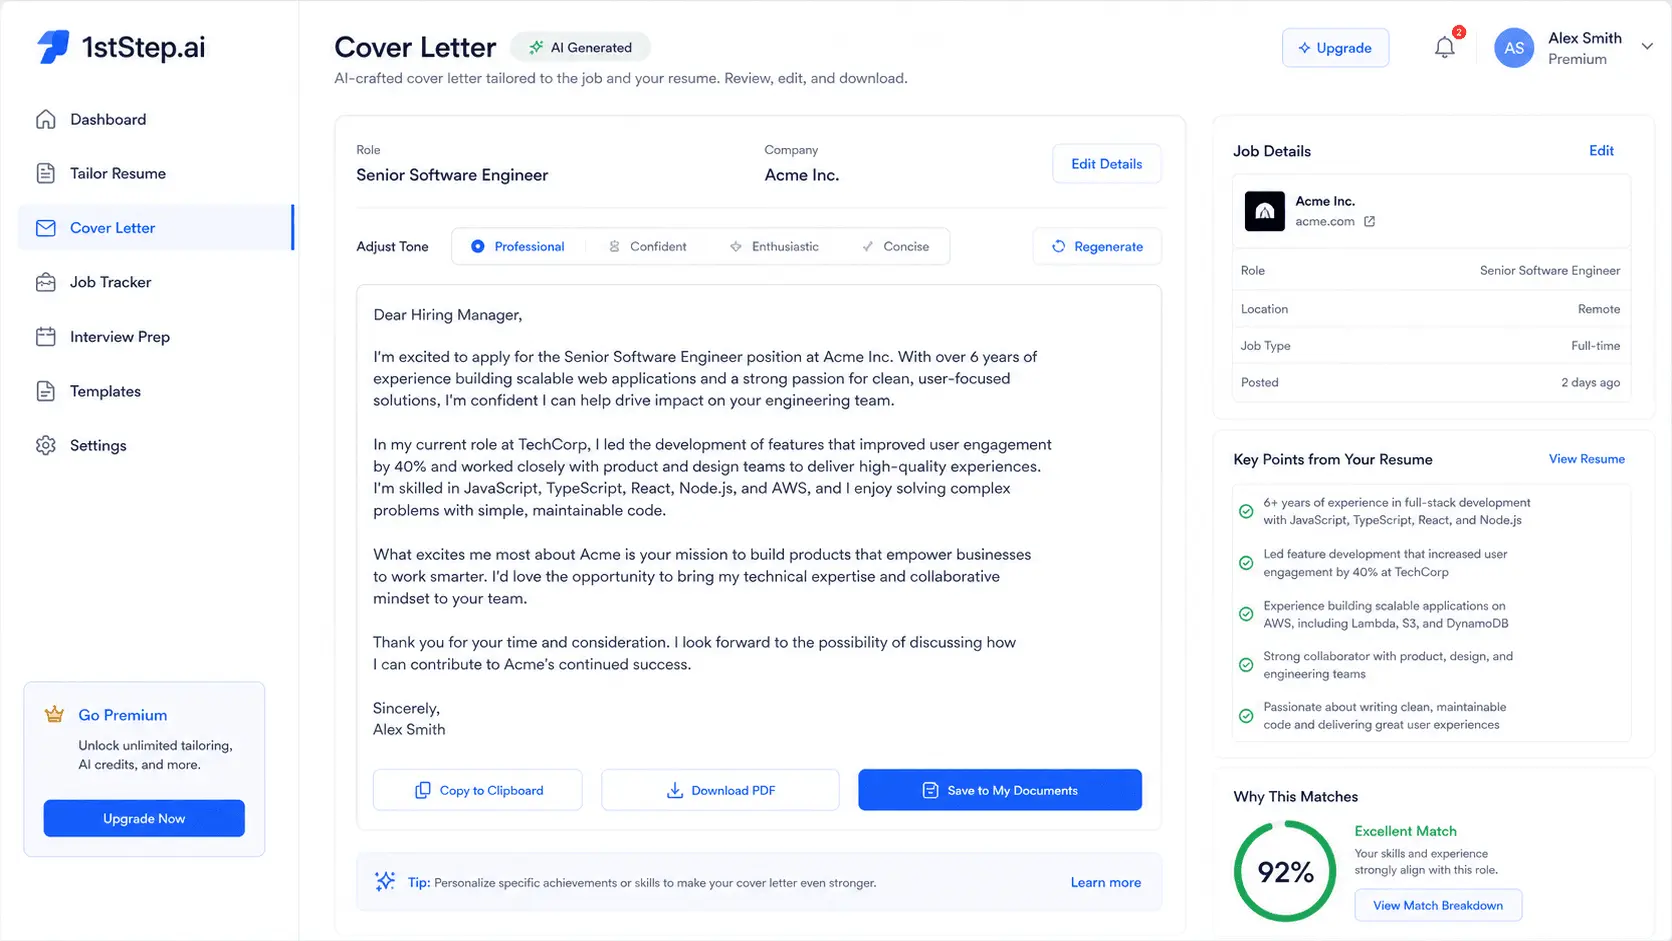Click the Go Premium crown icon

(54, 714)
